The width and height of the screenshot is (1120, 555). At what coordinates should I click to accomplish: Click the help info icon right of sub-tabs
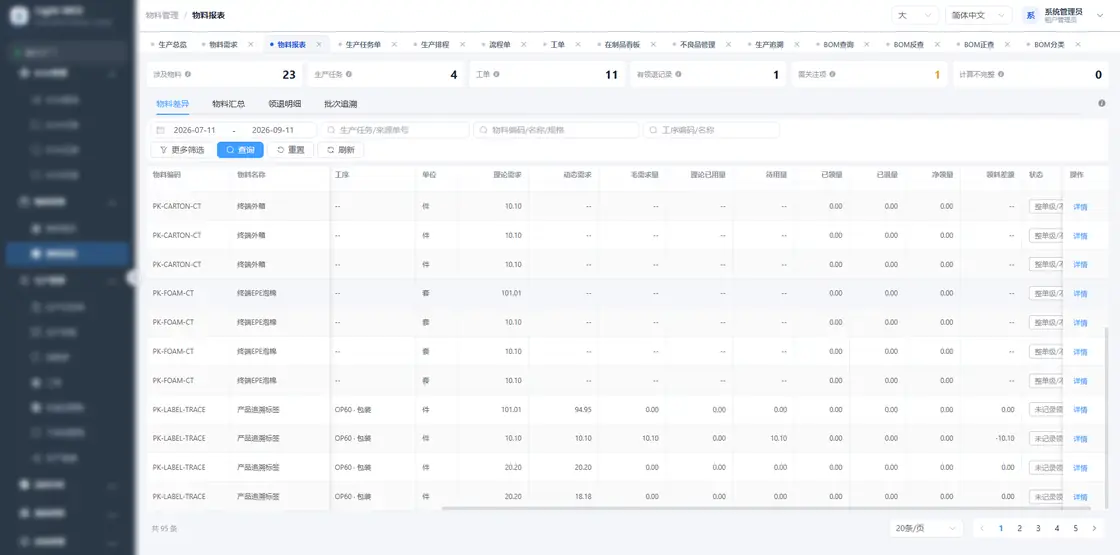pos(1101,104)
